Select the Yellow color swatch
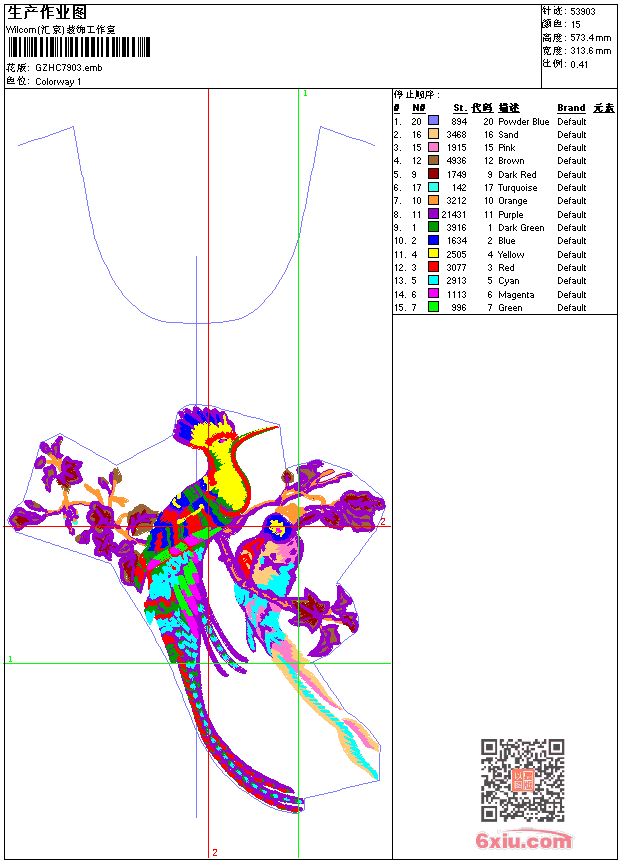This screenshot has height=860, width=620. [x=433, y=254]
